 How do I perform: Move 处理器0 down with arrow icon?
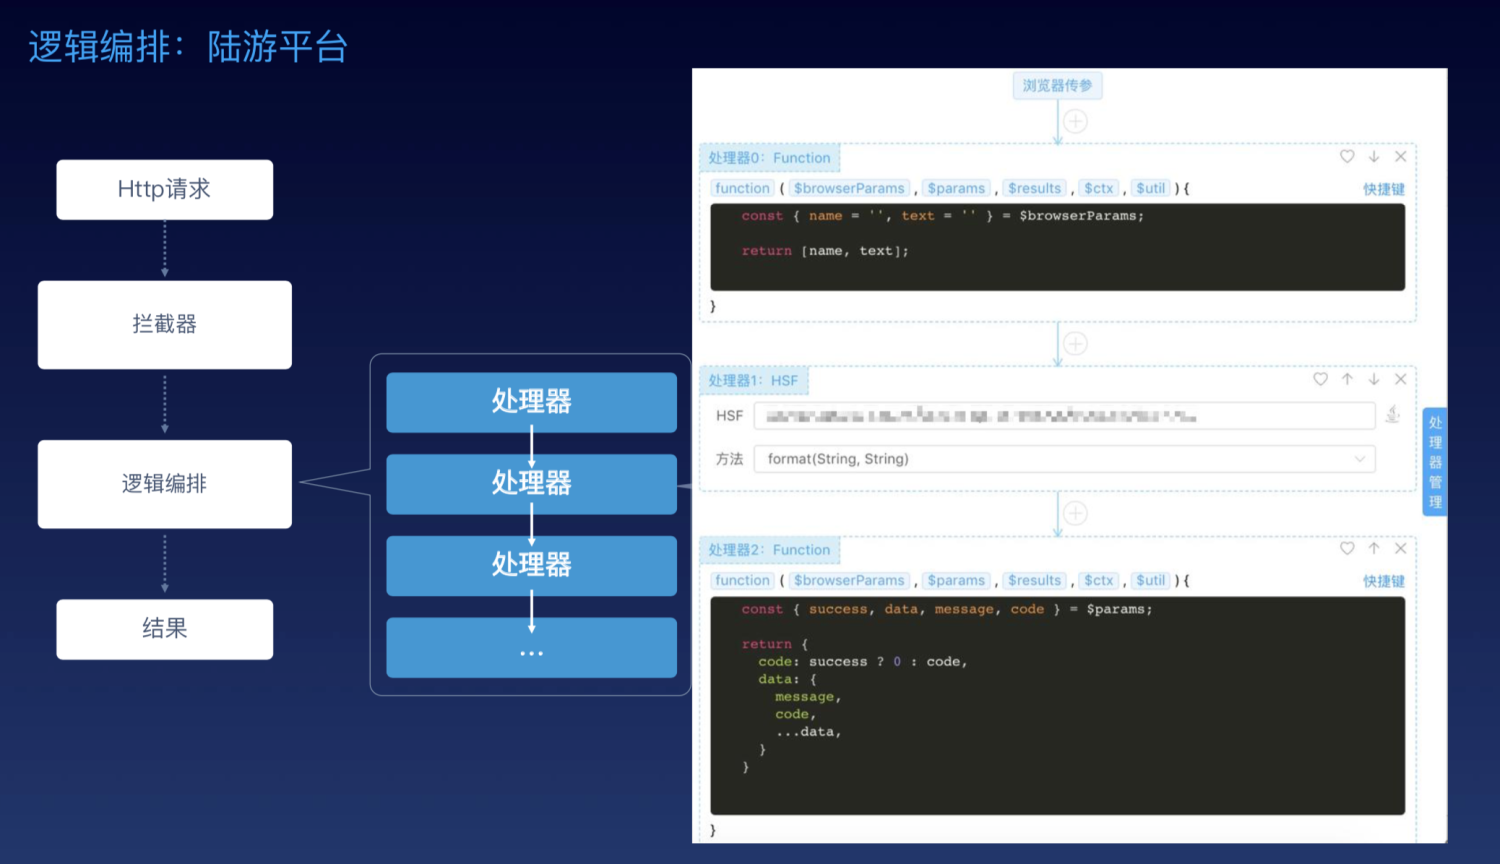[x=1374, y=156]
